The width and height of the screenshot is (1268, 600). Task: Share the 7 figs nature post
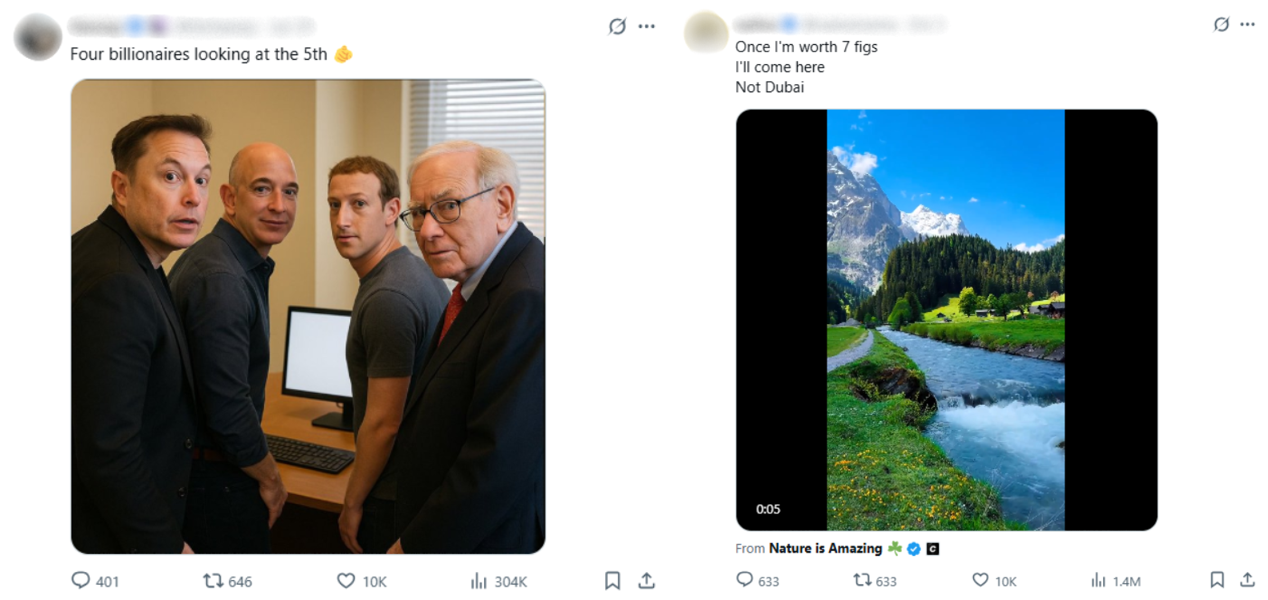pos(1247,579)
